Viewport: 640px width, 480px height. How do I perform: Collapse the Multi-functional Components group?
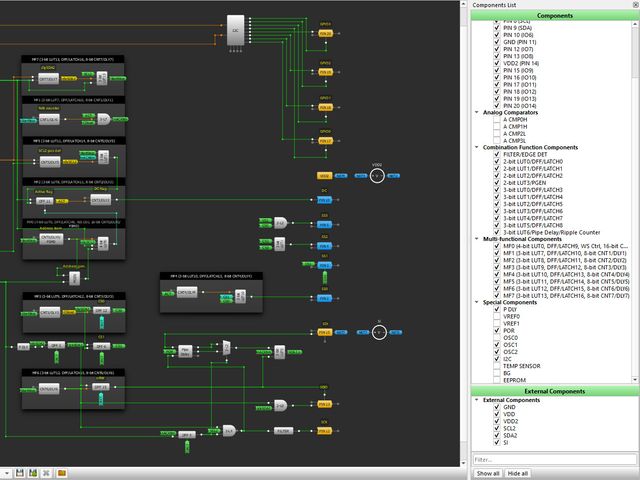click(x=477, y=239)
